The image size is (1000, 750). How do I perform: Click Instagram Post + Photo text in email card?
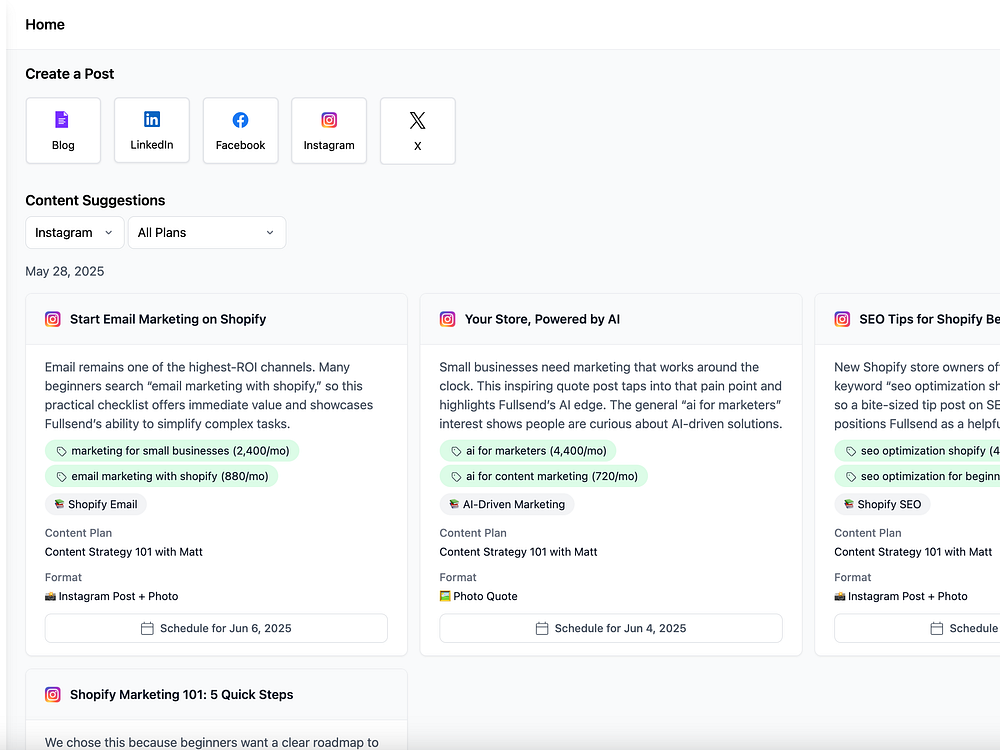(x=119, y=596)
